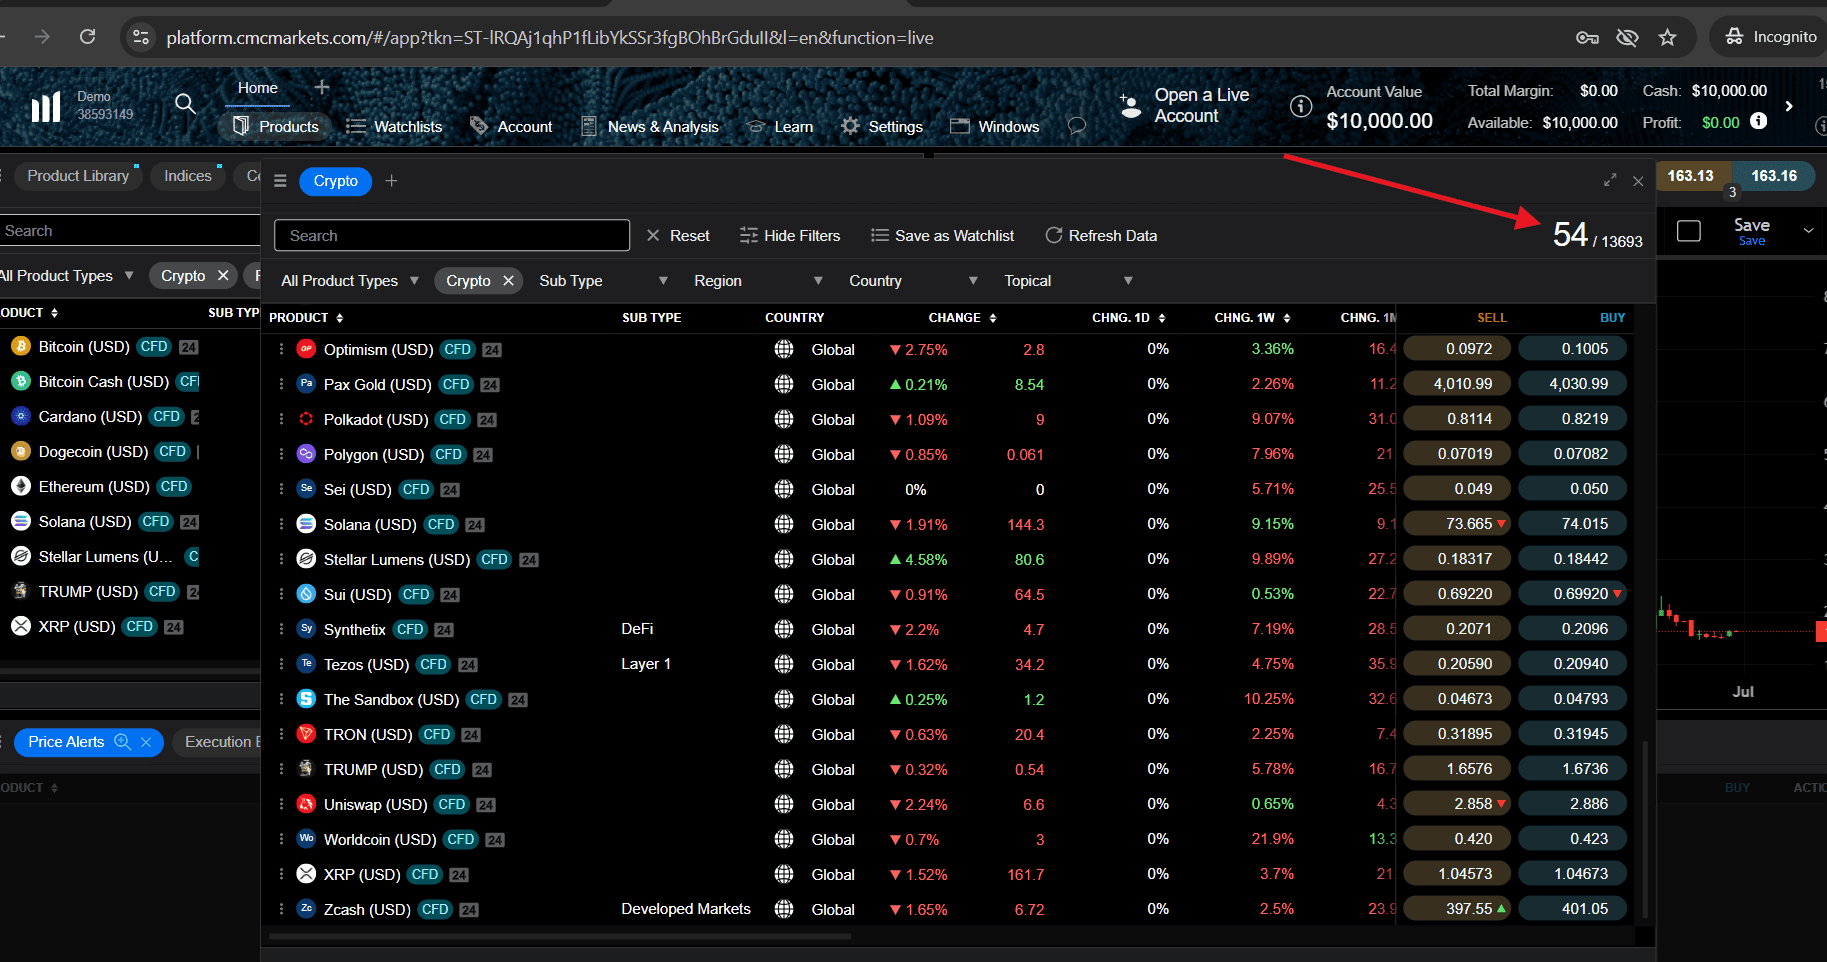This screenshot has width=1827, height=962.
Task: Open All Product Types dropdown in main panel
Action: click(350, 281)
